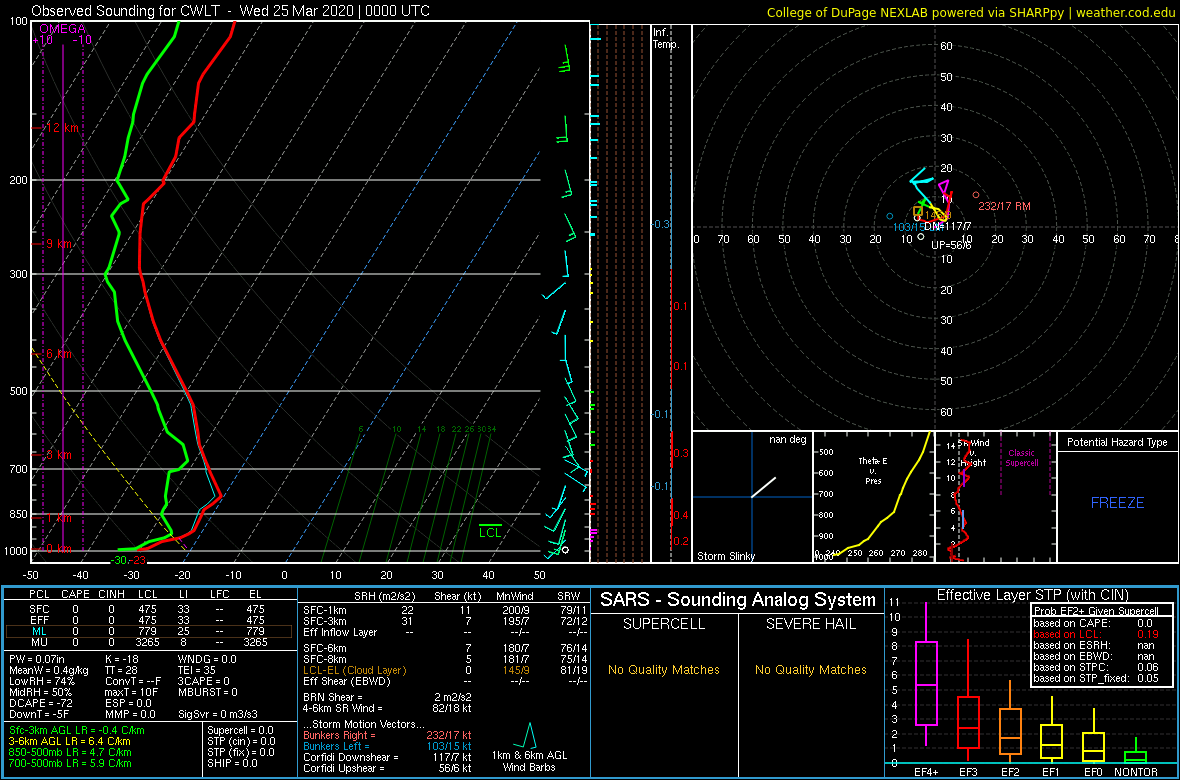Click the SARS - Sounding Analog System heading

tap(738, 600)
